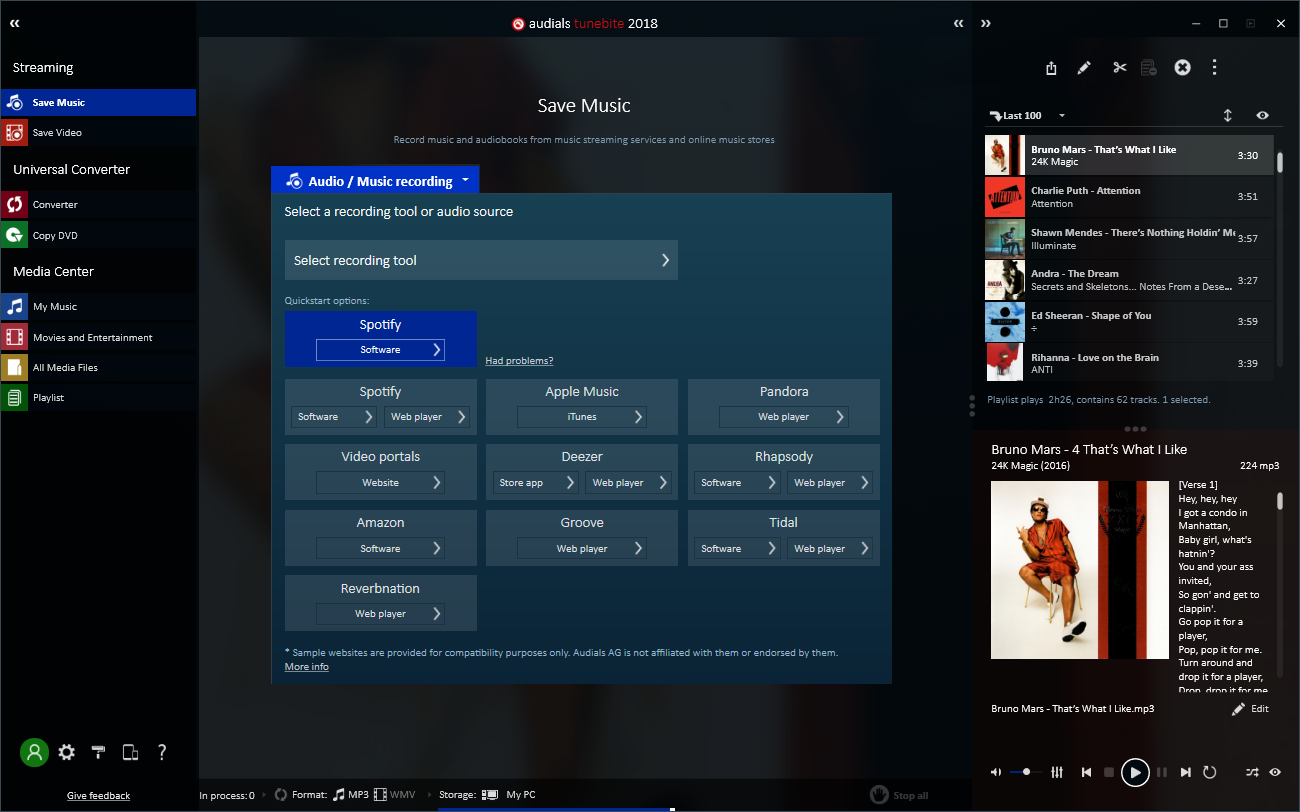Select Ed Sheeran - Shape of You track
1300x812 pixels.
[x=1129, y=322]
